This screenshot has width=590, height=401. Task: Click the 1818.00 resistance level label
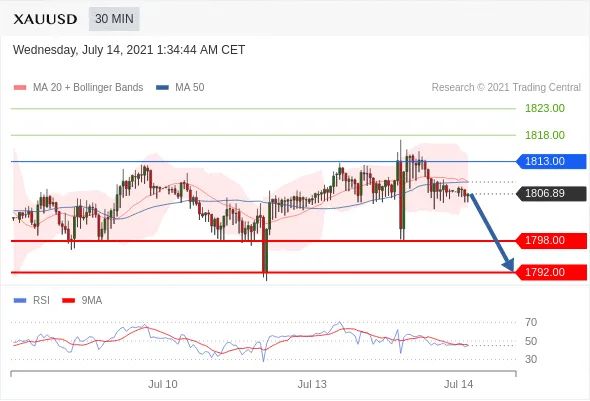click(x=545, y=135)
